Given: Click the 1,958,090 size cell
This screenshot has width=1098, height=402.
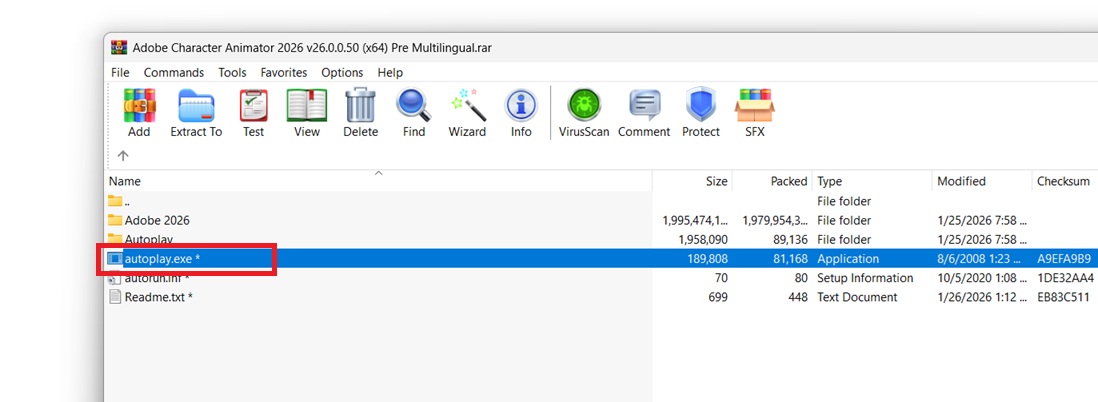Looking at the screenshot, I should [704, 240].
